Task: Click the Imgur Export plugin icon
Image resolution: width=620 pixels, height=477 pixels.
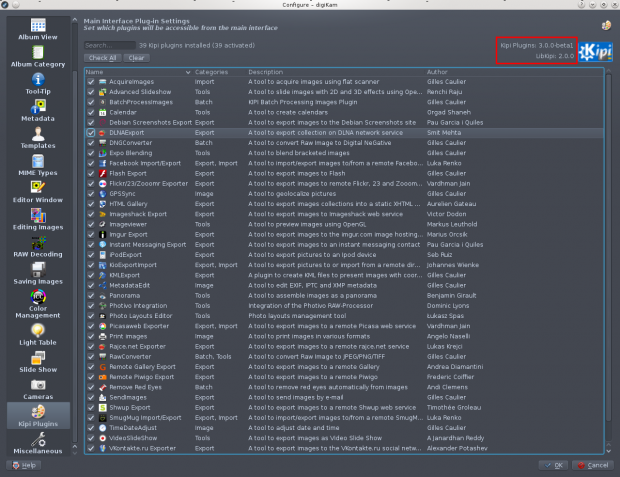Action: click(x=102, y=234)
